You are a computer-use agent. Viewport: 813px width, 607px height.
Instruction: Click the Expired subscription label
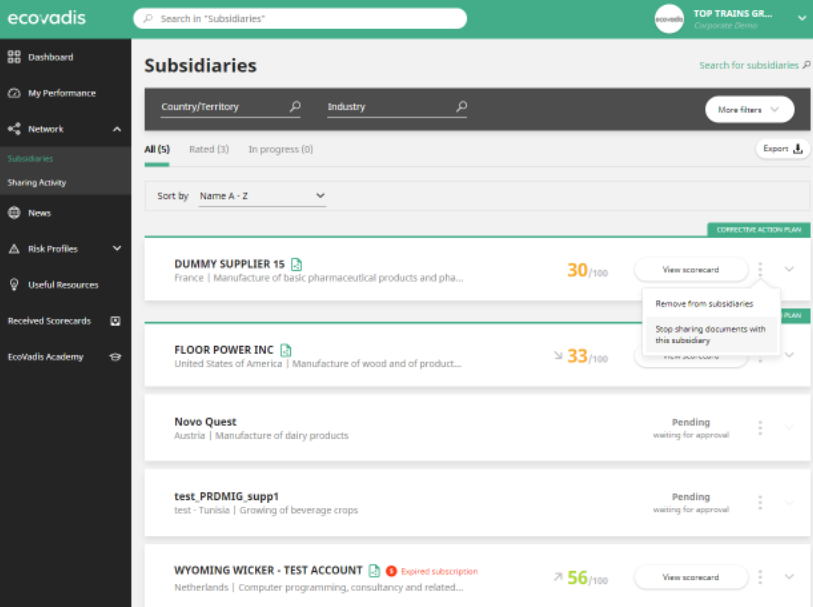439,571
